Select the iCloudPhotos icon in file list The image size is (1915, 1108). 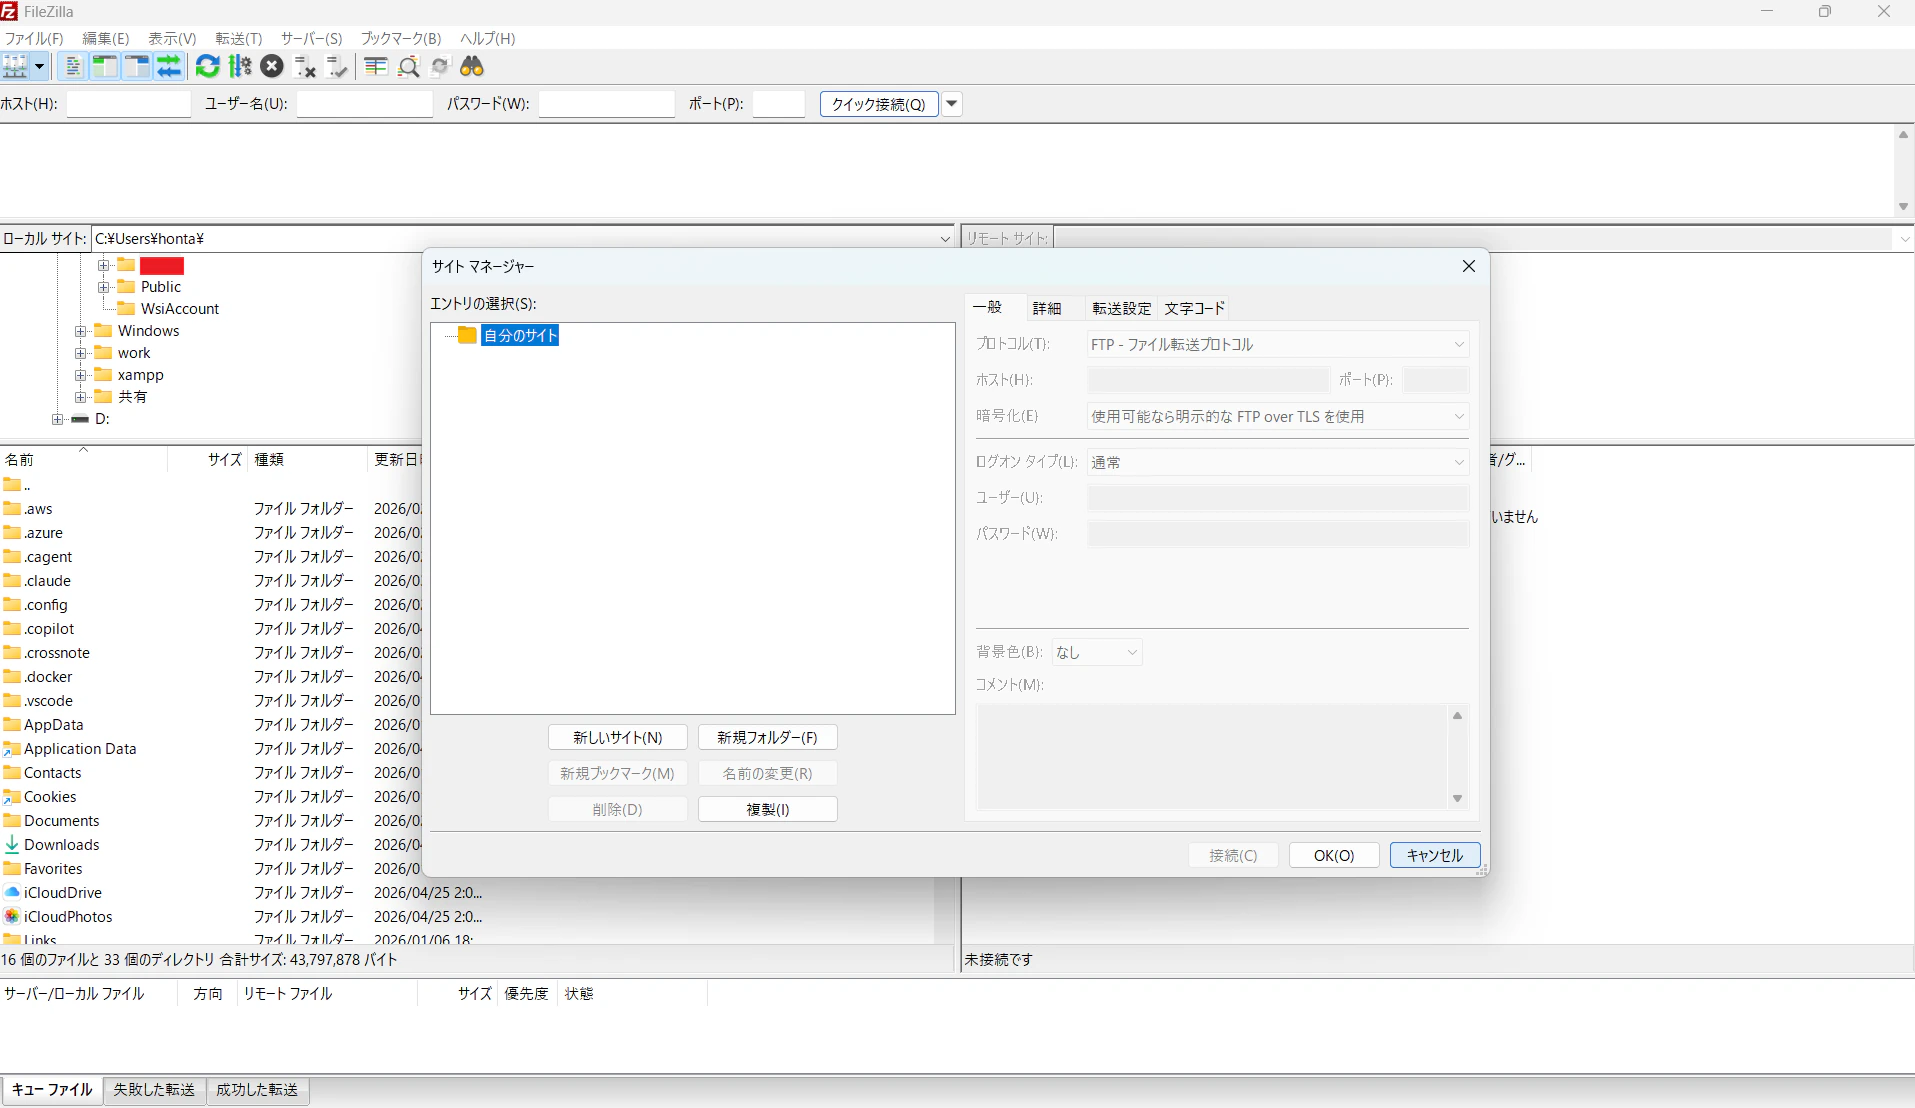[x=12, y=917]
